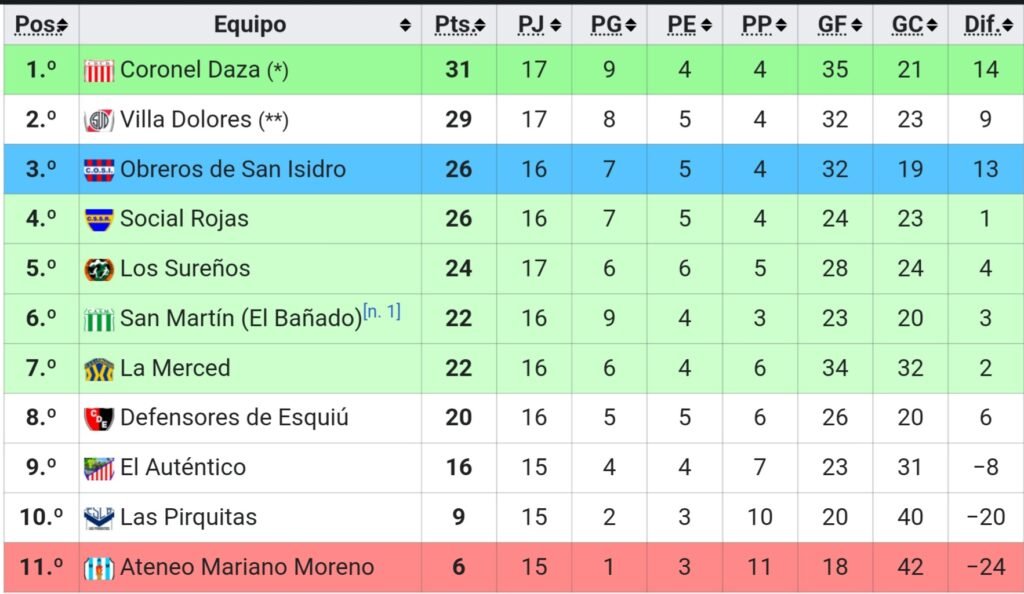Sort table by the Equipo column arrows
This screenshot has width=1024, height=594.
405,25
